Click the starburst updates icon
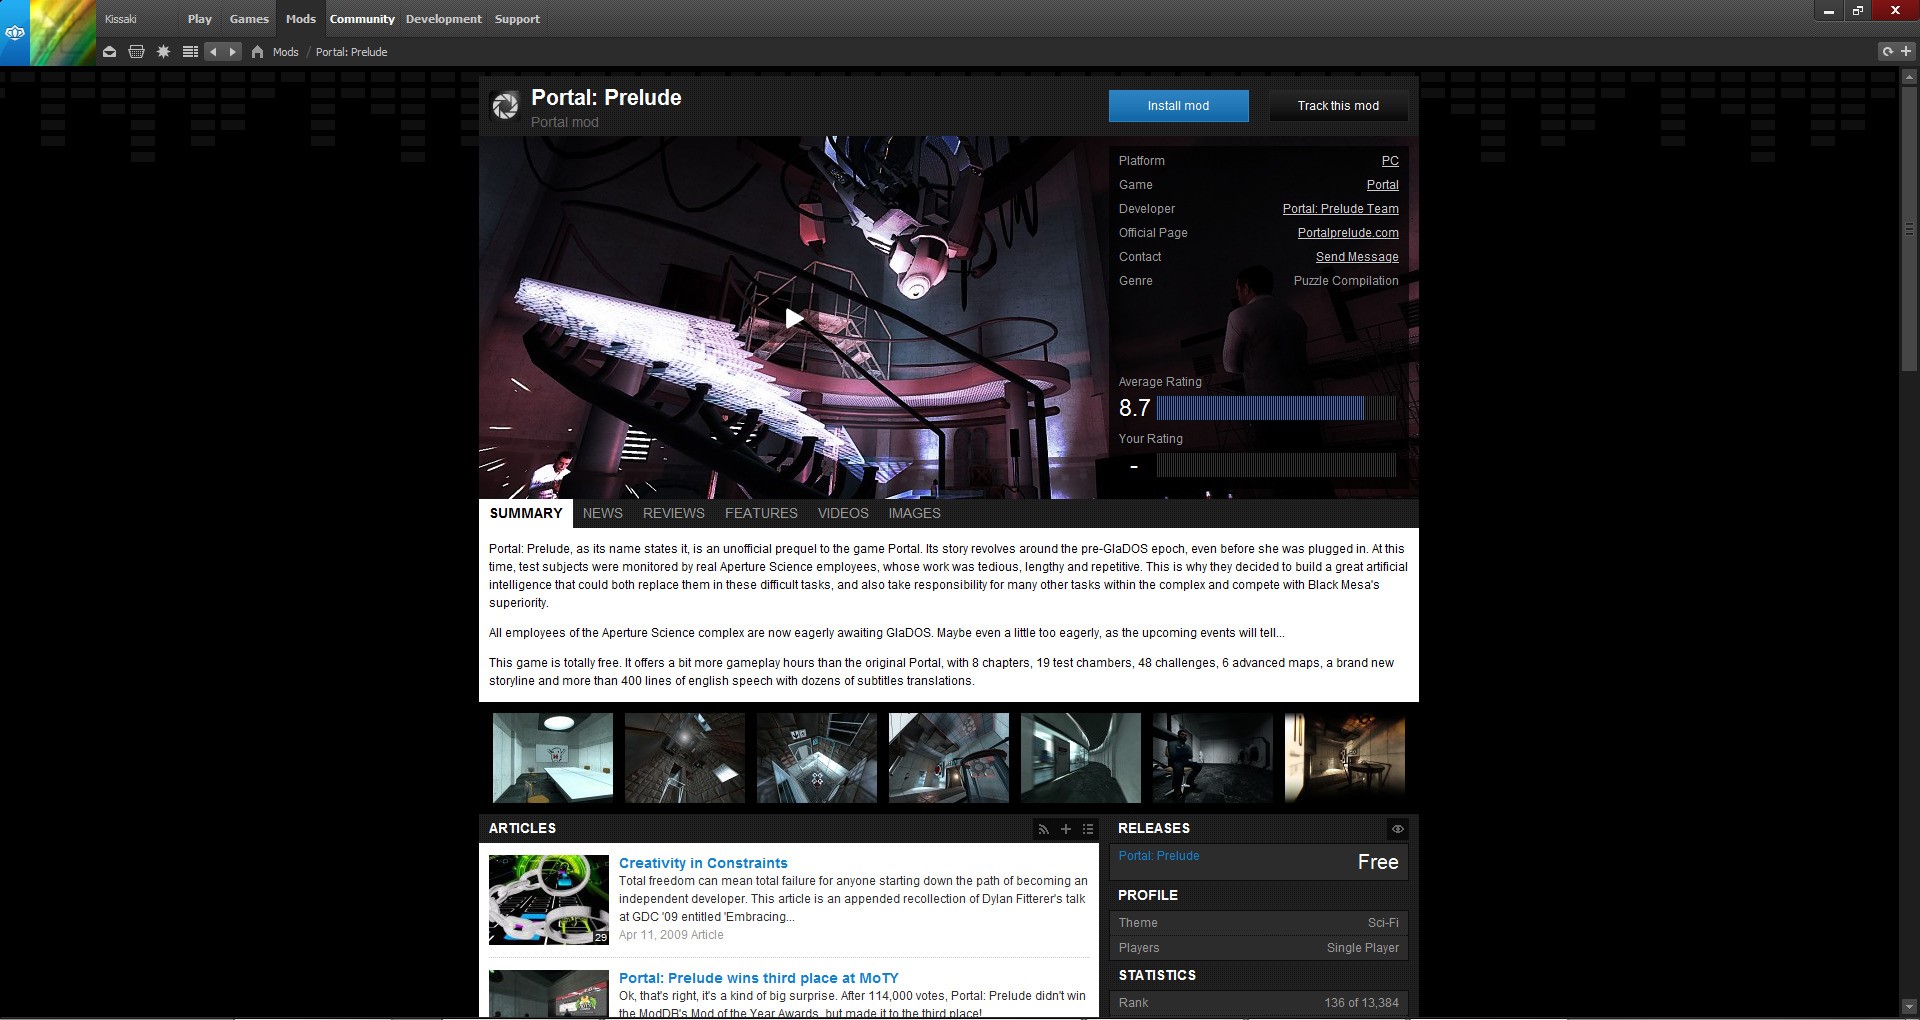 pos(163,52)
